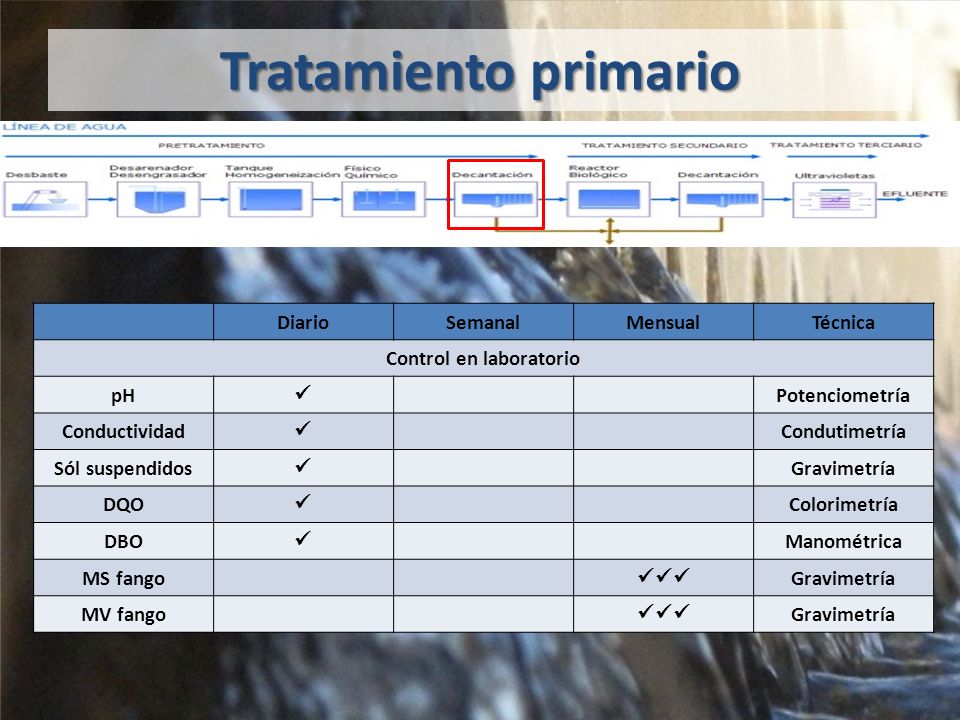Click the Tratamiento primario slide title
960x720 pixels.
click(x=480, y=72)
